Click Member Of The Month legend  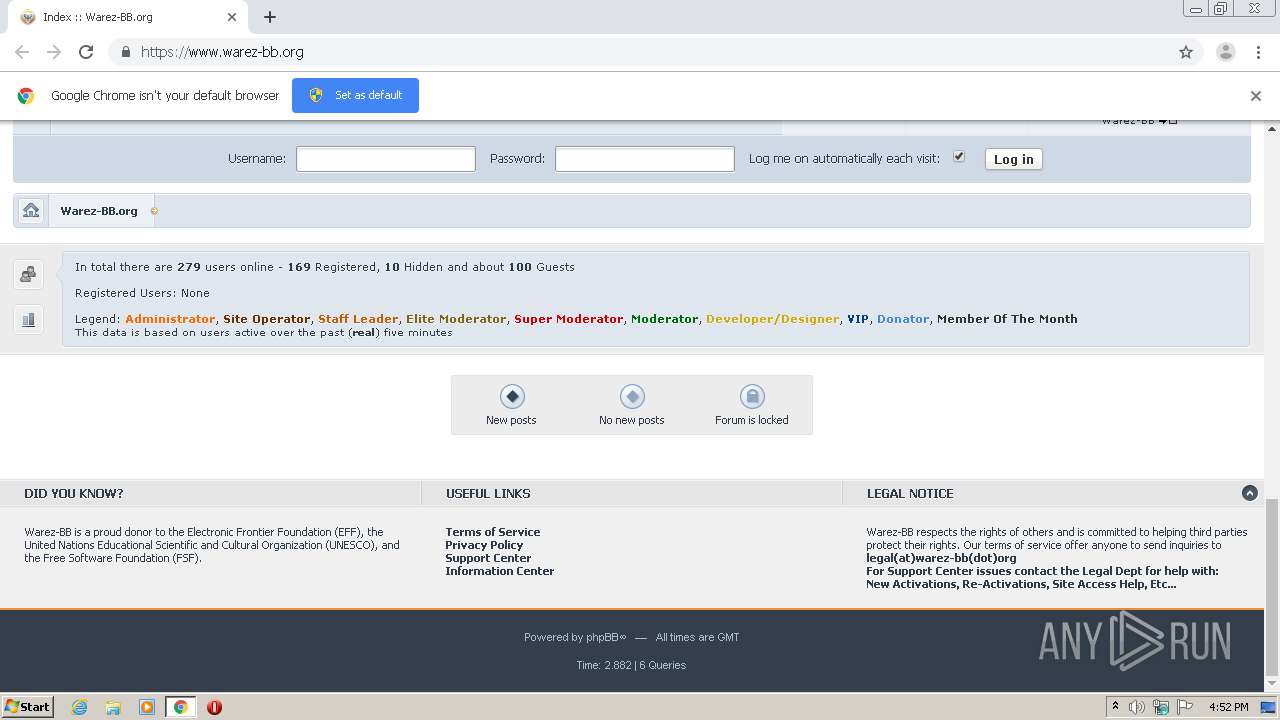(x=1007, y=319)
